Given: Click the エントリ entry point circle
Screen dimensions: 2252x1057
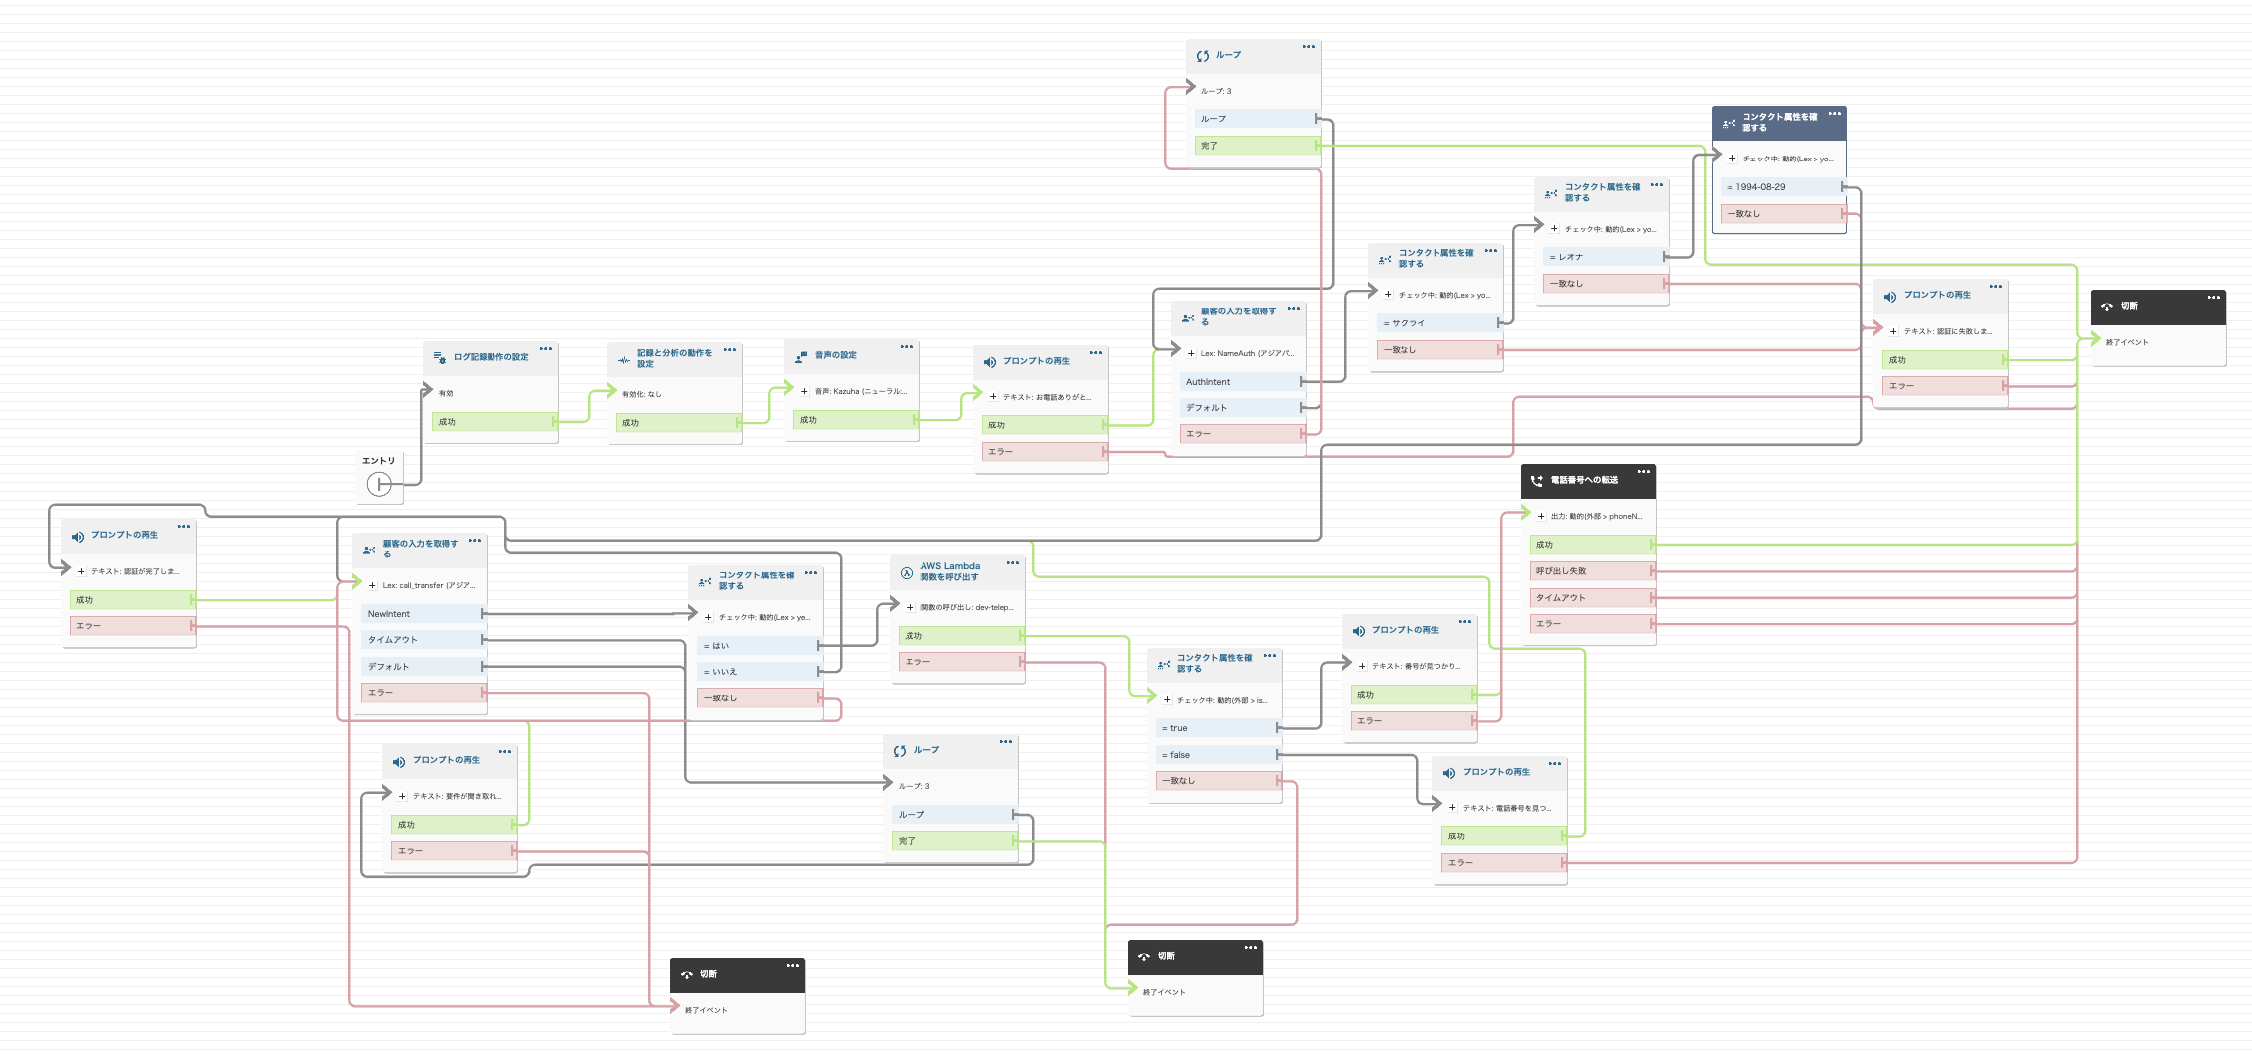Looking at the screenshot, I should click(379, 485).
